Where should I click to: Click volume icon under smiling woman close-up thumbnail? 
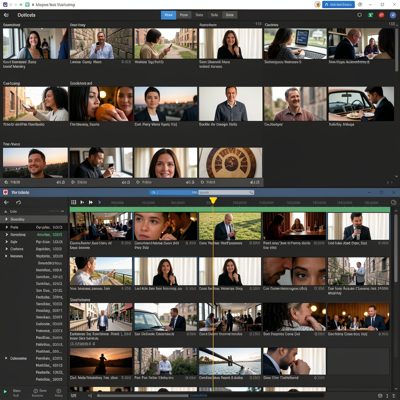point(190,182)
